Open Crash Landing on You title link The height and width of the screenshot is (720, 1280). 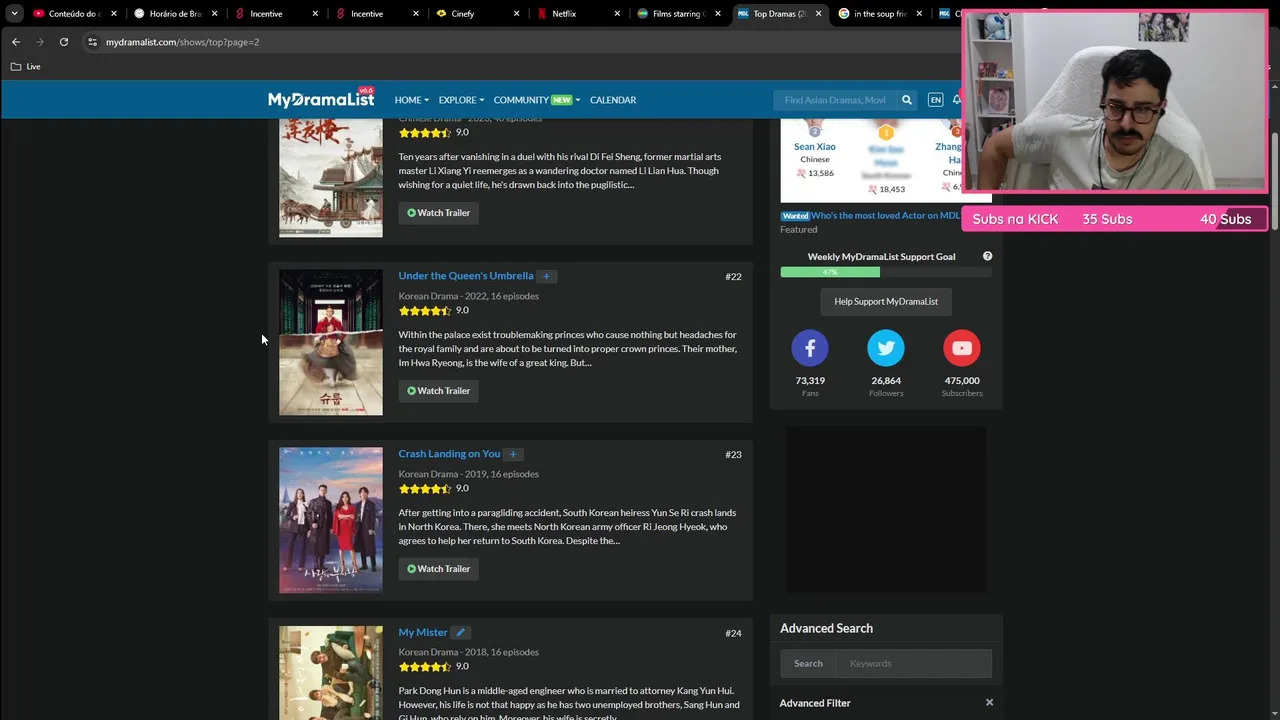pyautogui.click(x=449, y=454)
